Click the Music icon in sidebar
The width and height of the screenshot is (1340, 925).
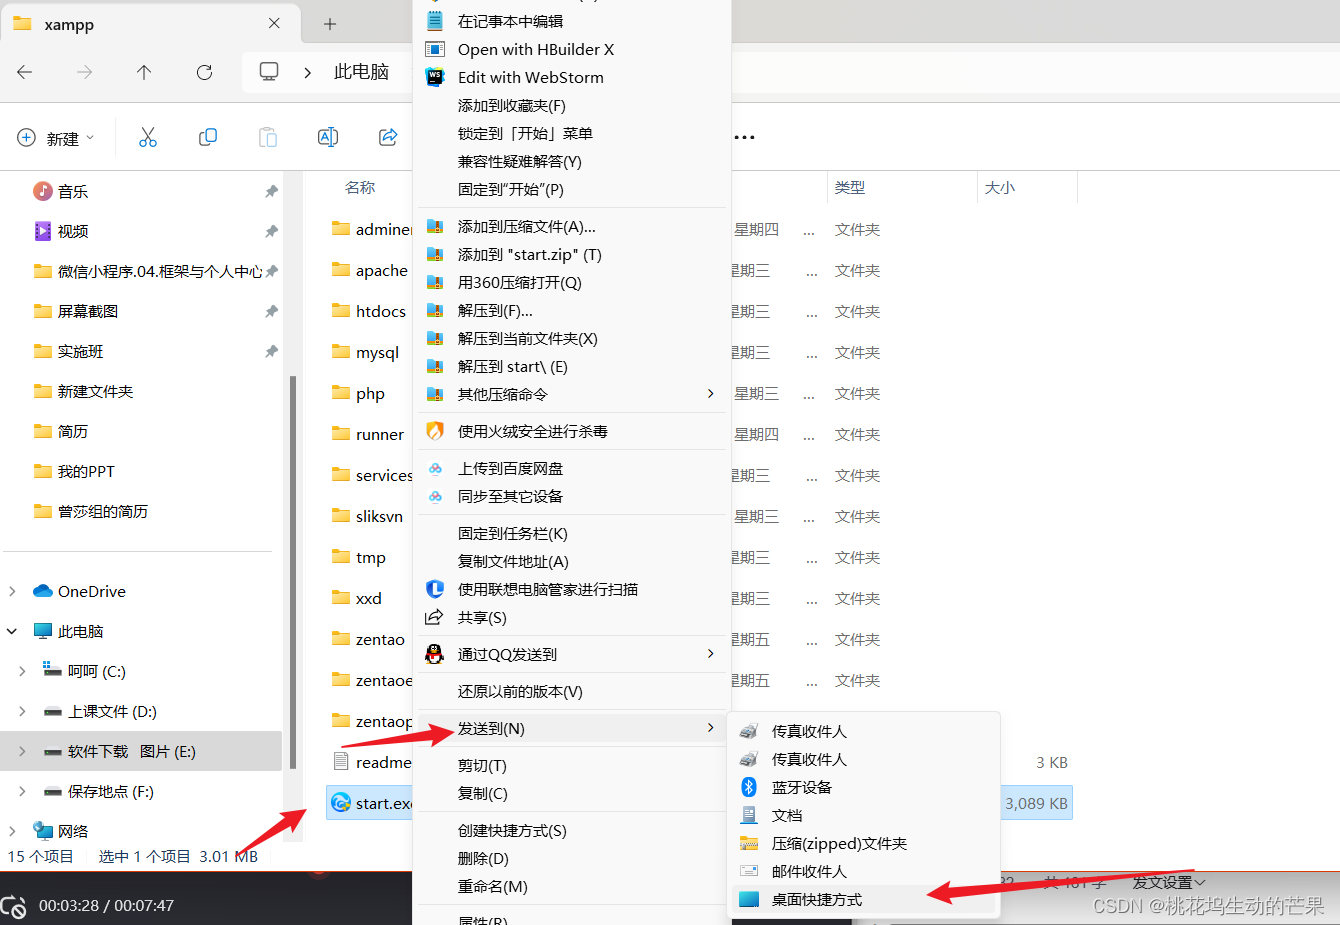click(x=43, y=191)
